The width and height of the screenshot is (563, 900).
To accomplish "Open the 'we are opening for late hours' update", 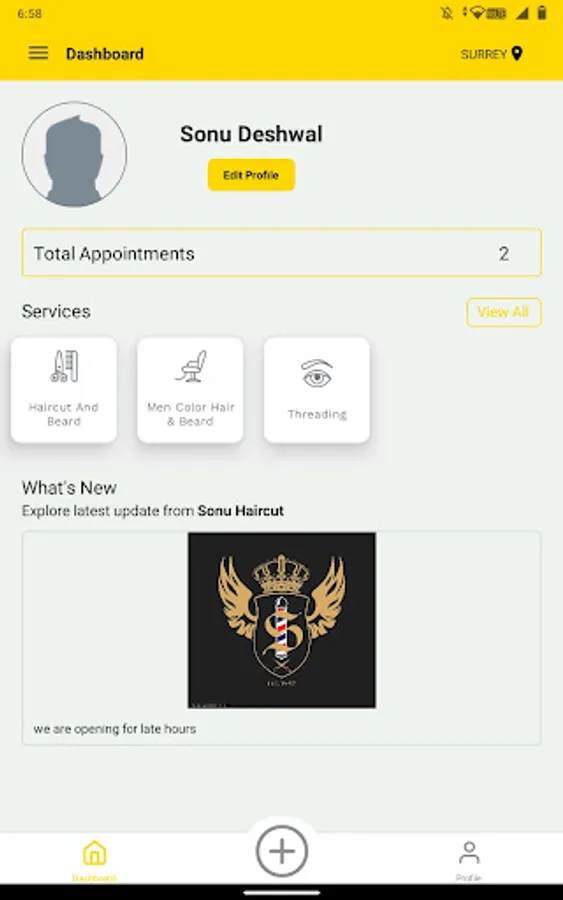I will coord(115,729).
